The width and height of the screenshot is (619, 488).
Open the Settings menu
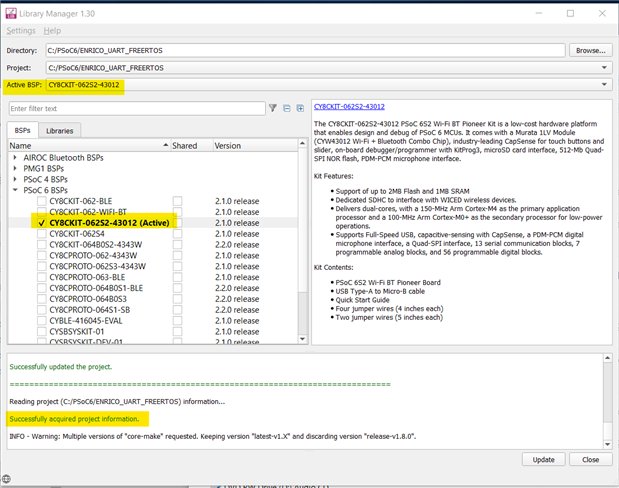click(21, 31)
